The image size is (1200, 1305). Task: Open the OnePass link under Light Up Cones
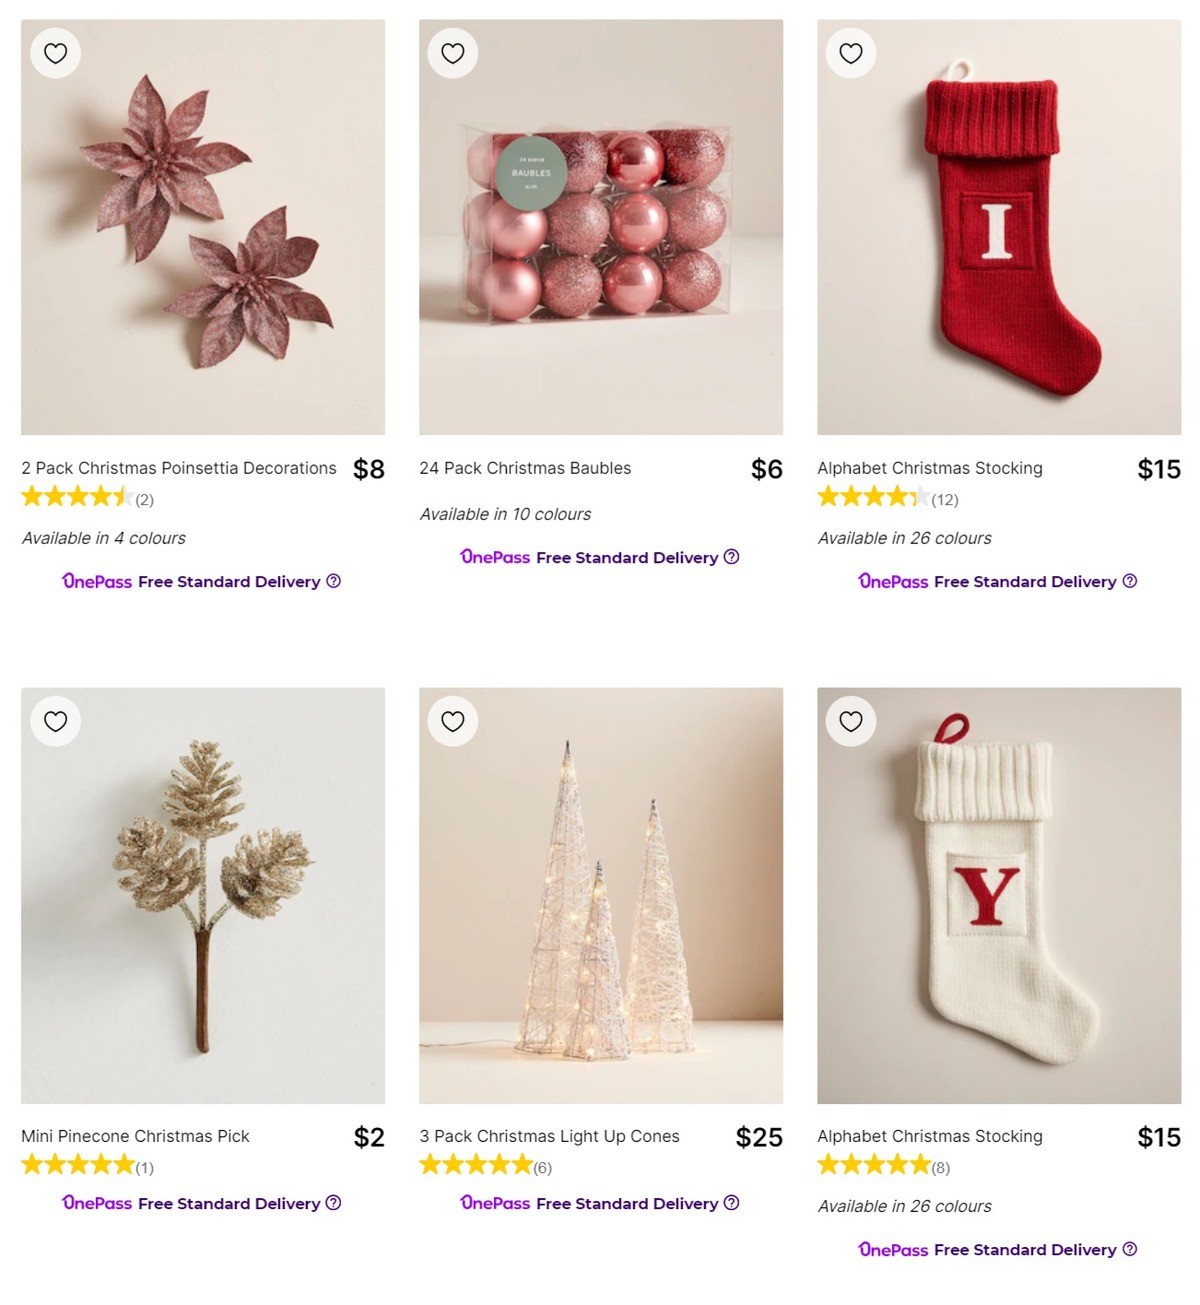click(x=495, y=1203)
